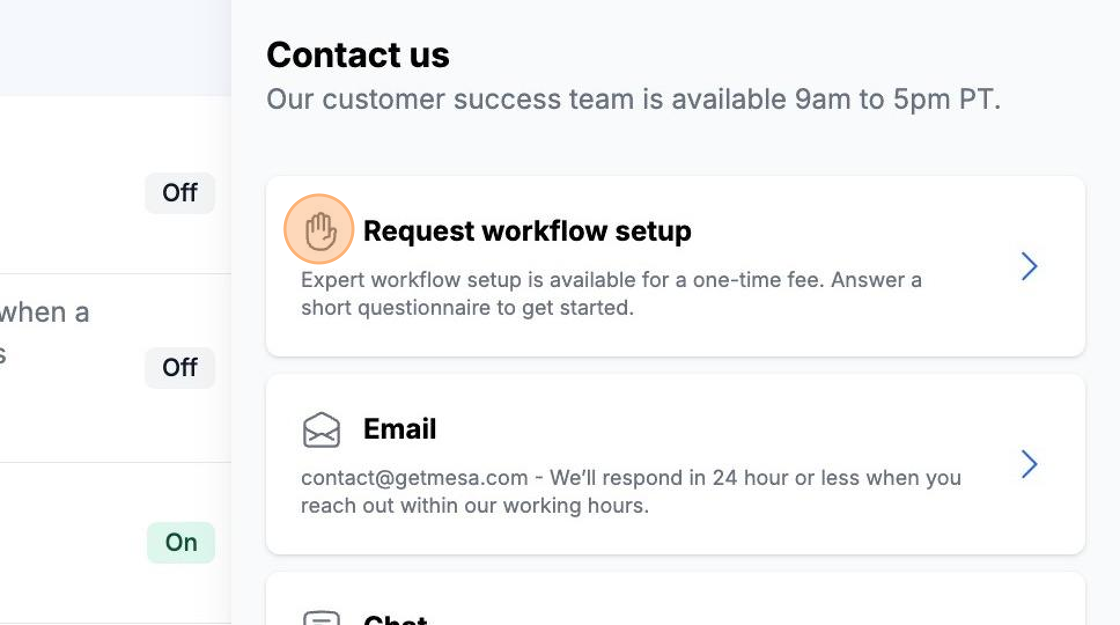Click "short questionnaire to get started" text

click(467, 308)
